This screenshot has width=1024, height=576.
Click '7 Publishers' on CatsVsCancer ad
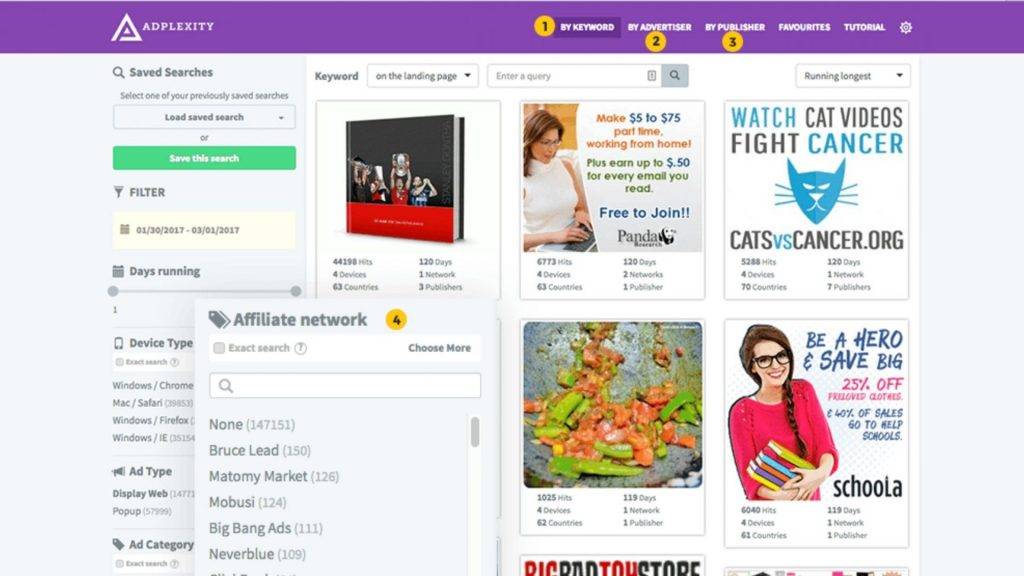[848, 287]
